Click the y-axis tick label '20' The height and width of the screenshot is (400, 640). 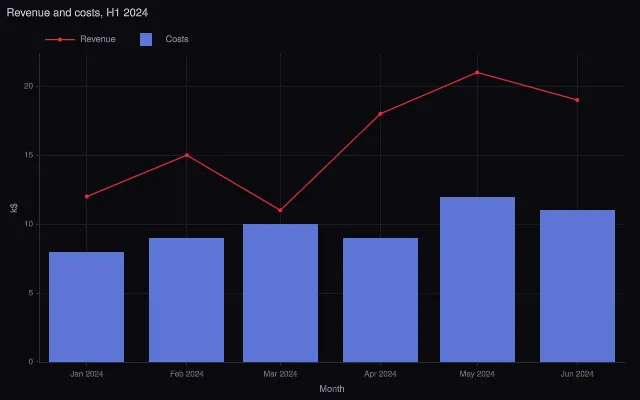click(x=28, y=87)
